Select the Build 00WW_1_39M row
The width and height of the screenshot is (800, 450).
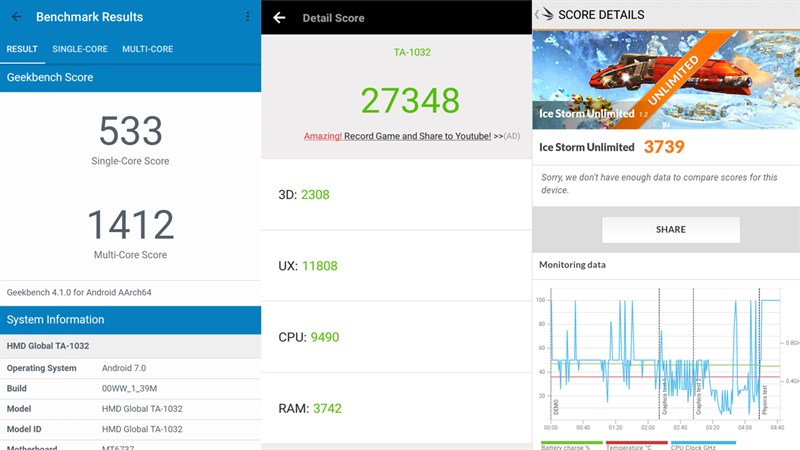pos(131,388)
